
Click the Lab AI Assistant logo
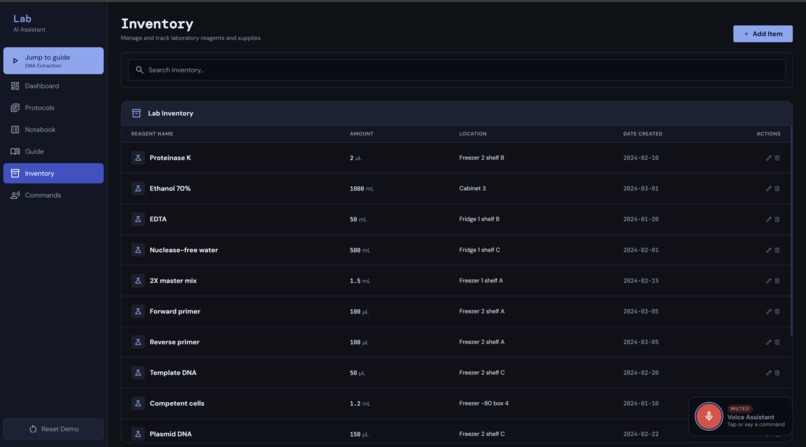coord(29,23)
